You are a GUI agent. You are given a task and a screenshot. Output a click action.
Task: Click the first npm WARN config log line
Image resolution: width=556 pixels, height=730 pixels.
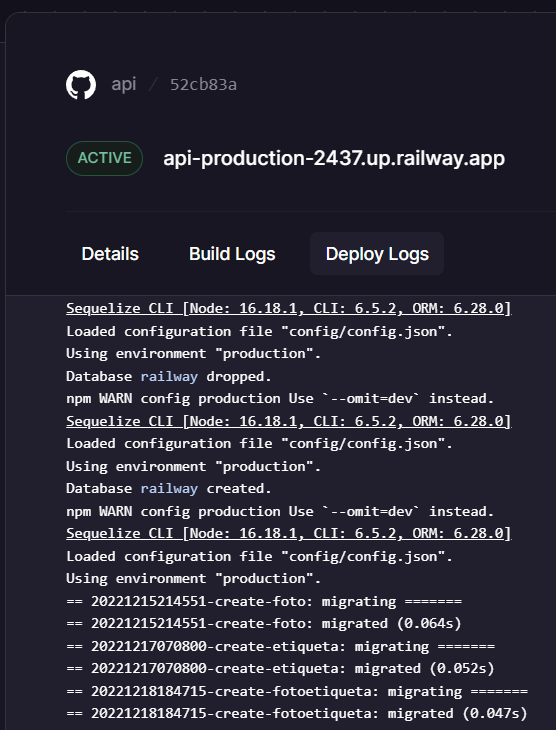[280, 399]
